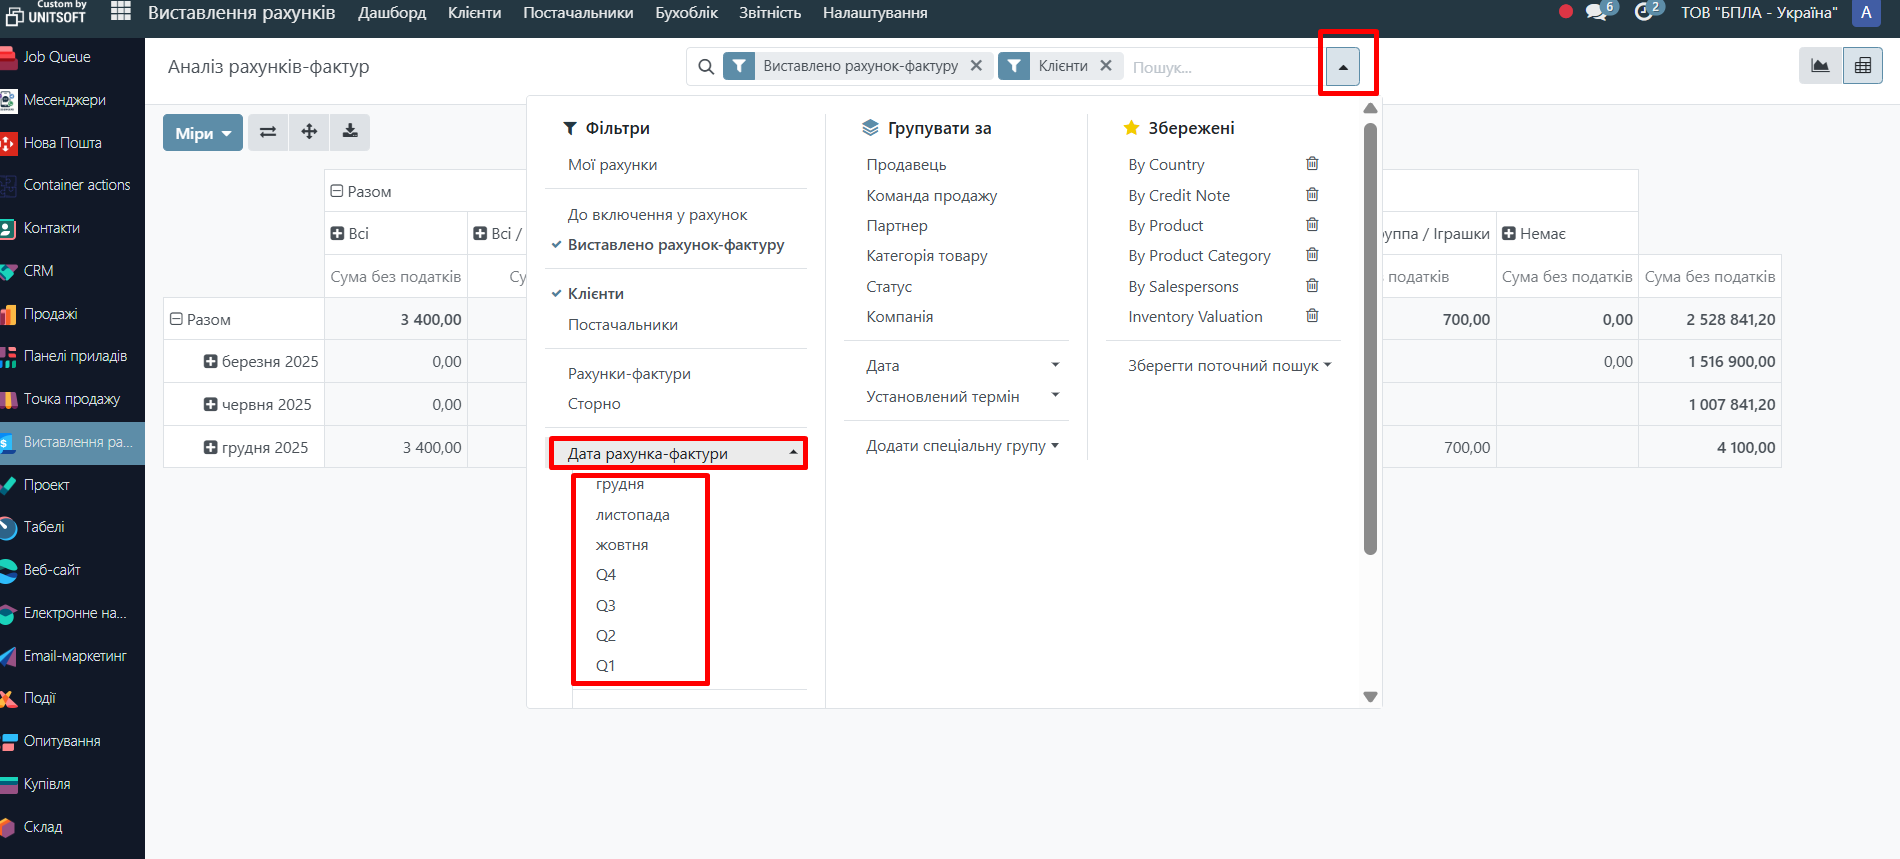Toggle the 'Клієнти' filter off

pyautogui.click(x=595, y=294)
